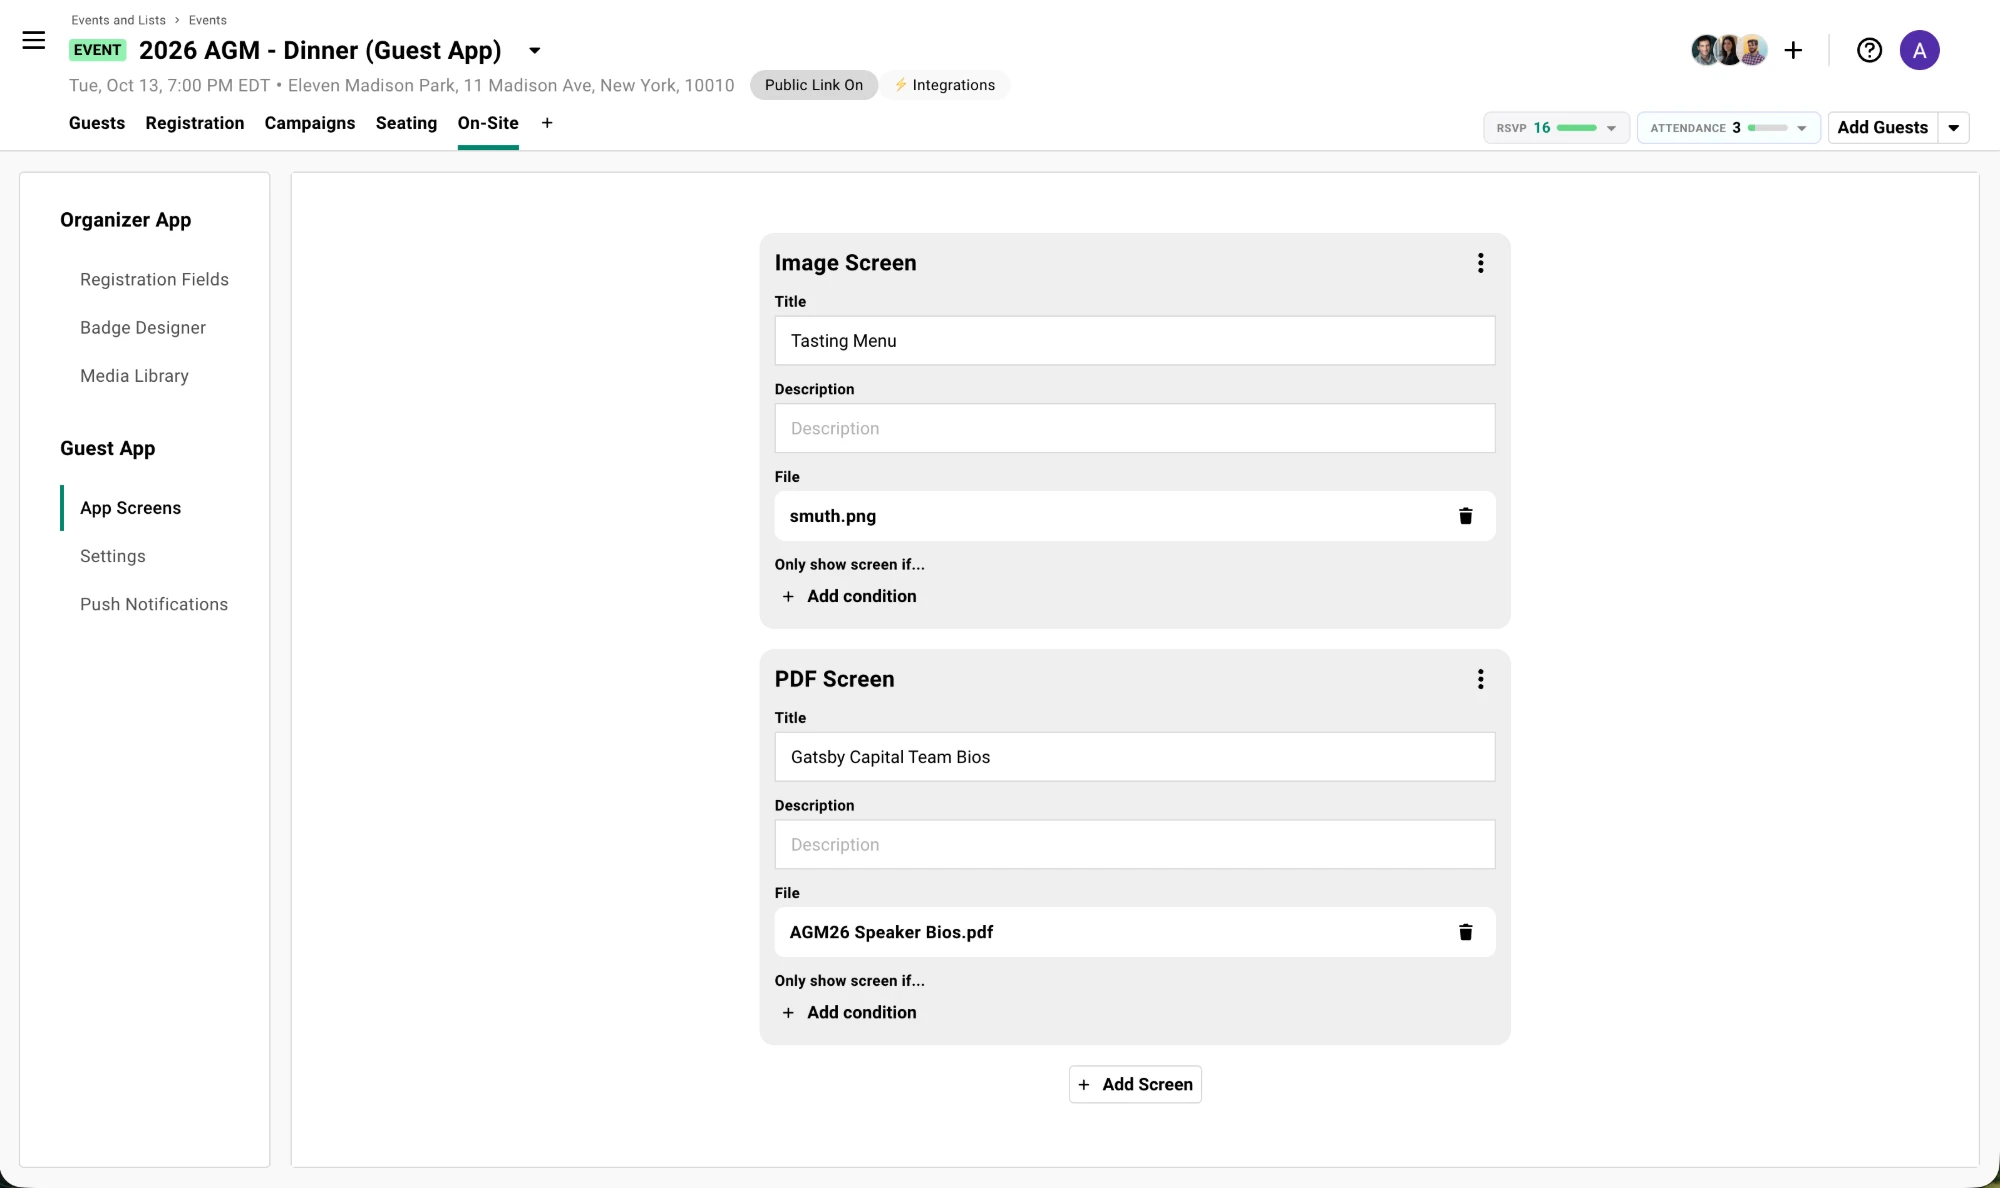Click the Events breadcrumb link
Viewport: 2000px width, 1188px height.
208,20
